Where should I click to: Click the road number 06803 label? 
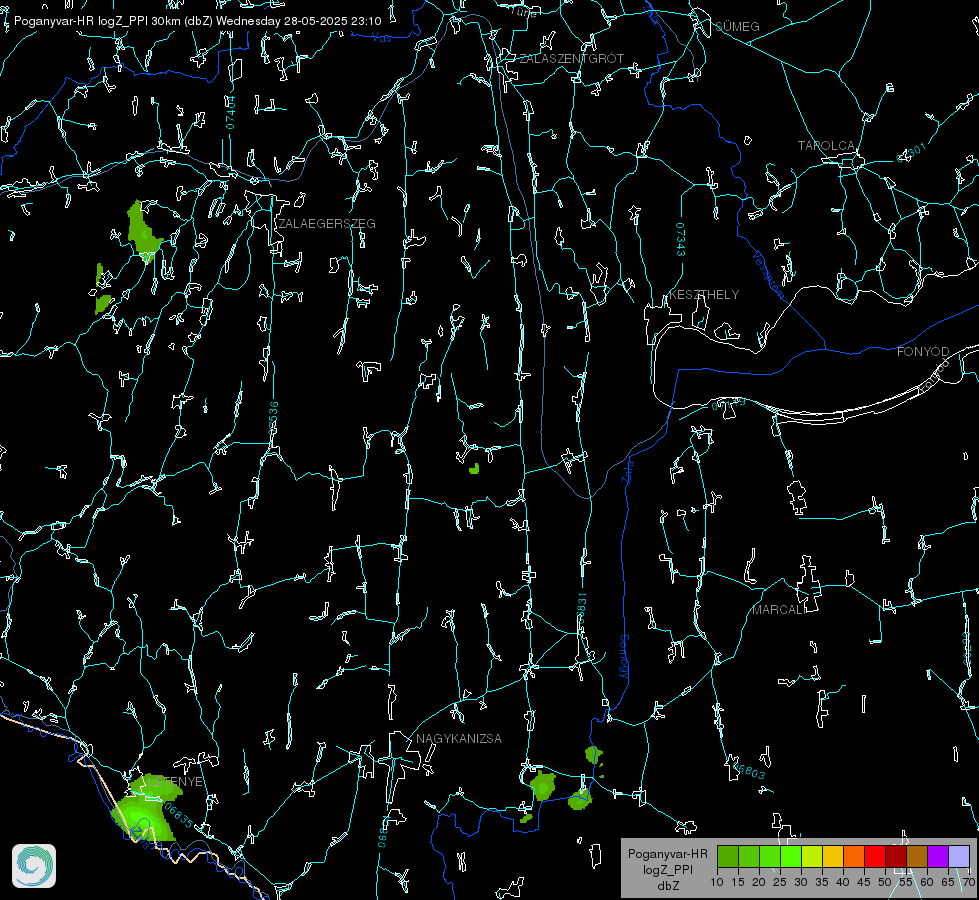point(748,770)
